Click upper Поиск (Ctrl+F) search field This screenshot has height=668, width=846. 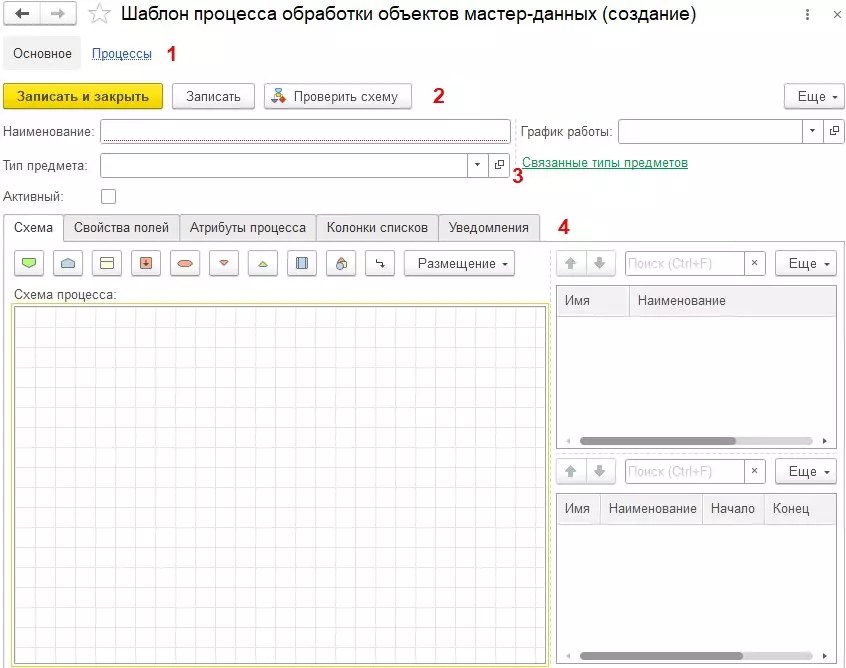point(685,263)
